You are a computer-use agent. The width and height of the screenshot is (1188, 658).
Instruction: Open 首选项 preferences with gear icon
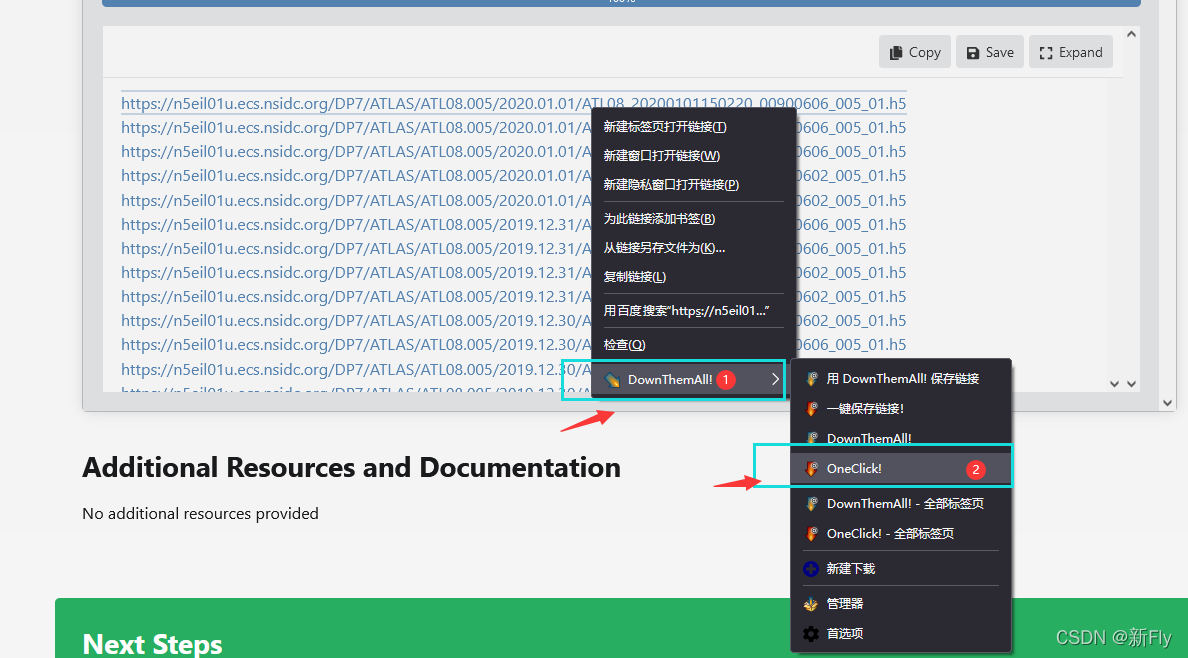901,634
